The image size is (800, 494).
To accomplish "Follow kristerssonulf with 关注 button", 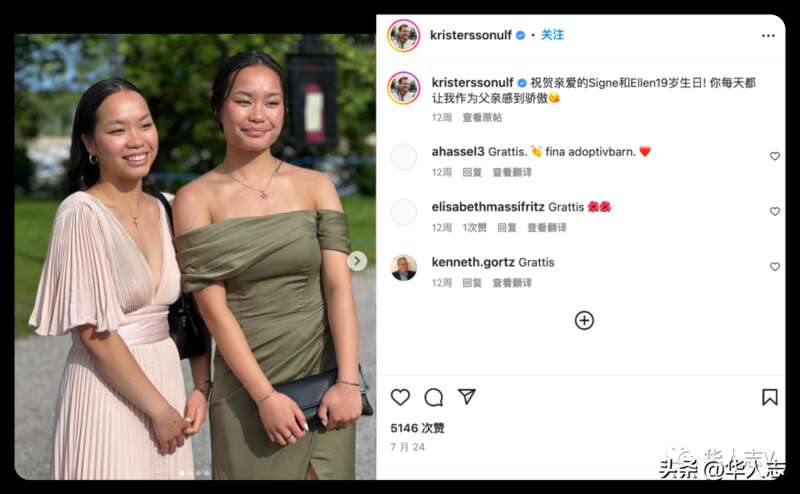I will click(x=552, y=35).
